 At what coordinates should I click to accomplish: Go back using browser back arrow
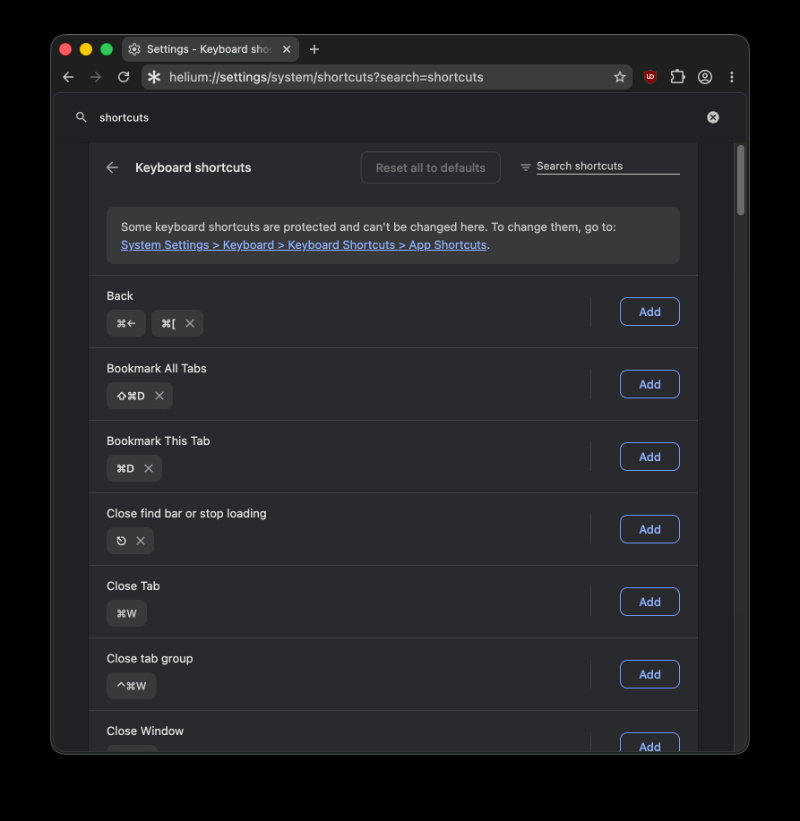[68, 77]
